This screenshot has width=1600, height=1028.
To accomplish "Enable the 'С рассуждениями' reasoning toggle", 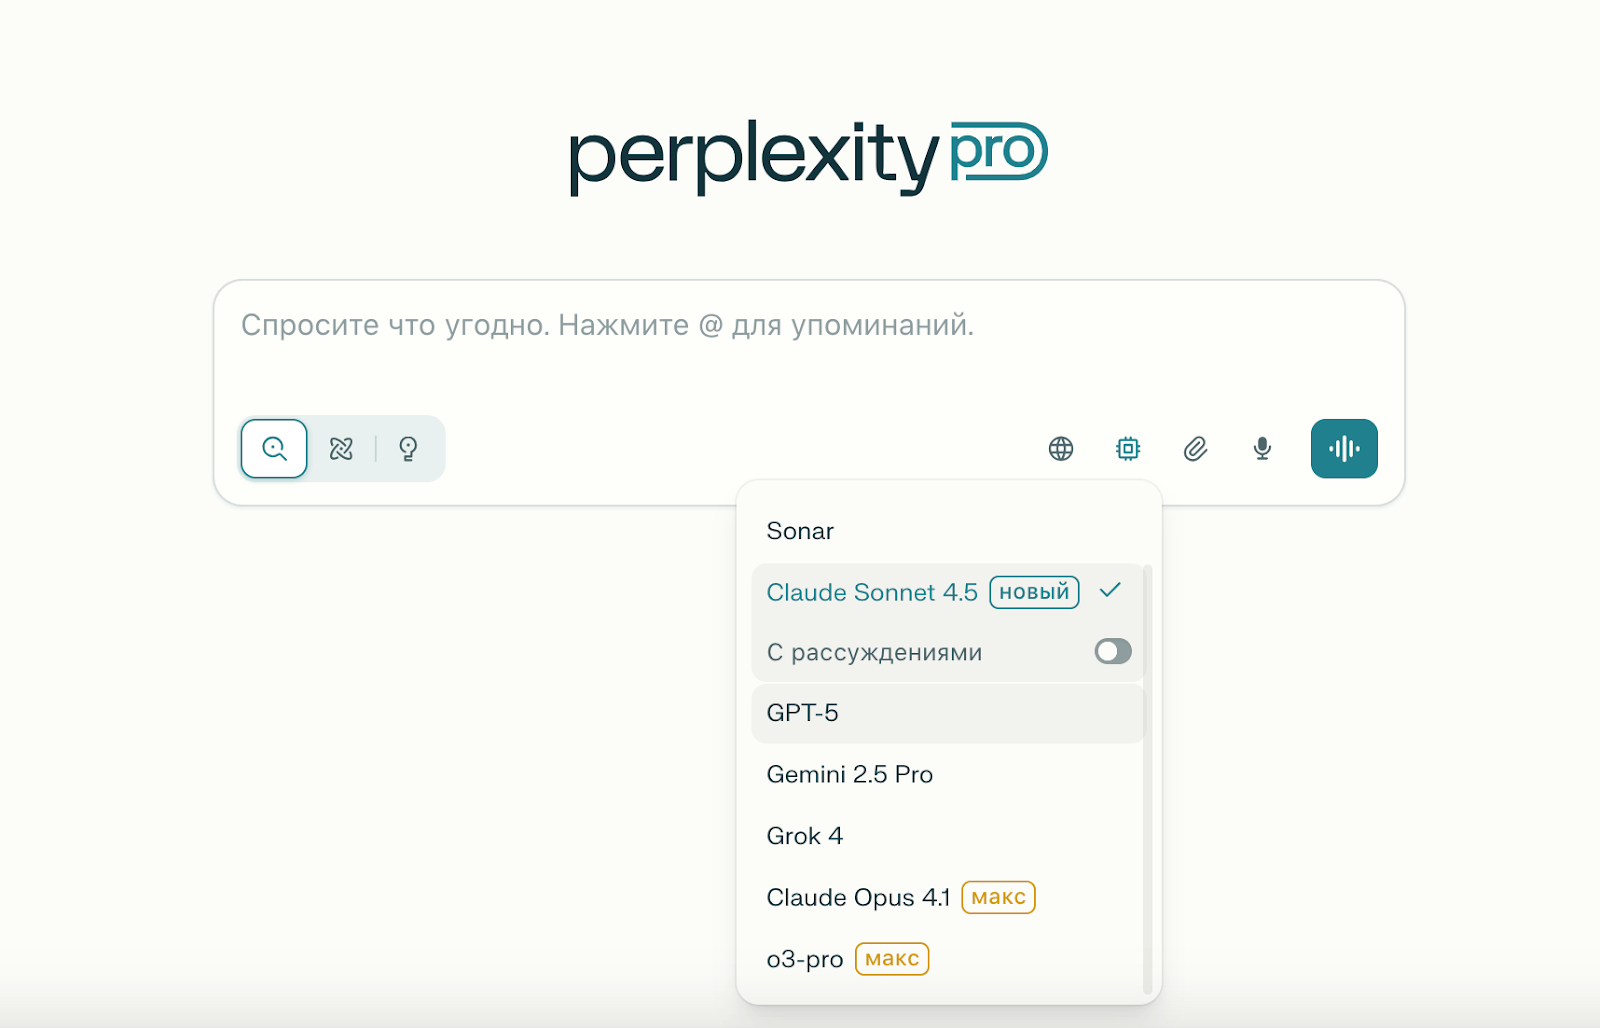I will click(x=1112, y=651).
